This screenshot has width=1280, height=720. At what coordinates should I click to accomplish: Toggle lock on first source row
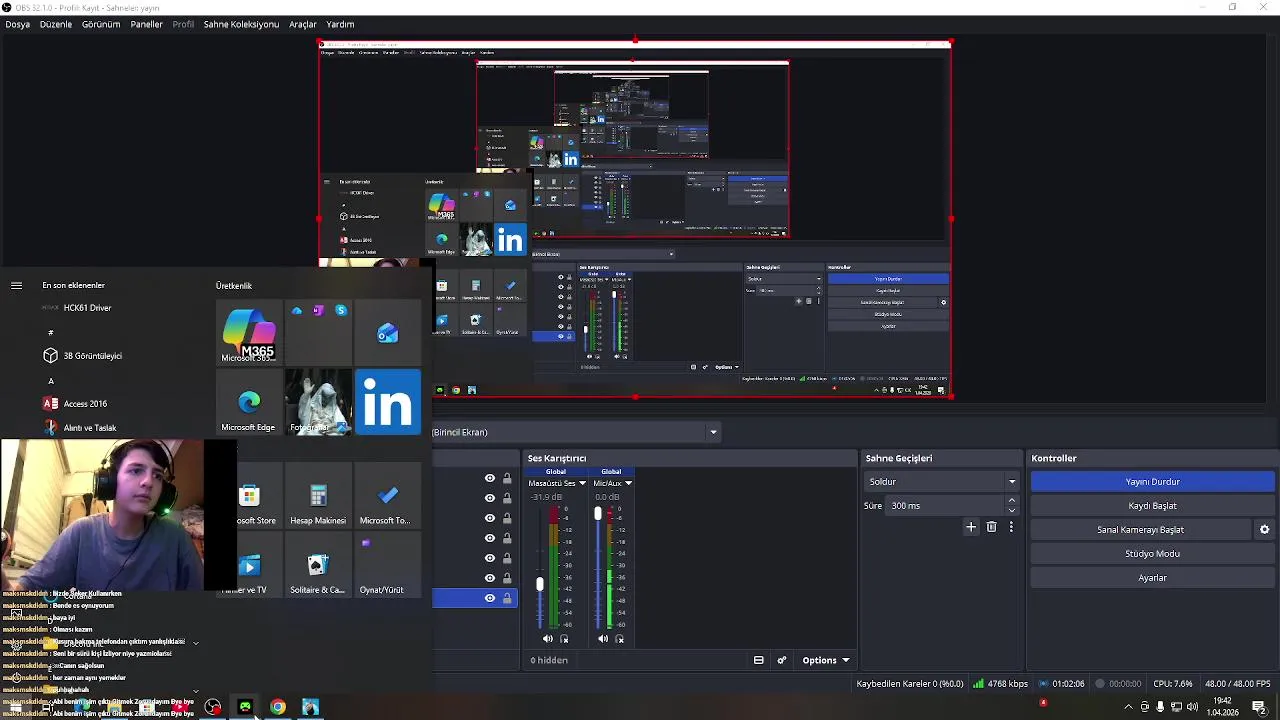coord(507,478)
